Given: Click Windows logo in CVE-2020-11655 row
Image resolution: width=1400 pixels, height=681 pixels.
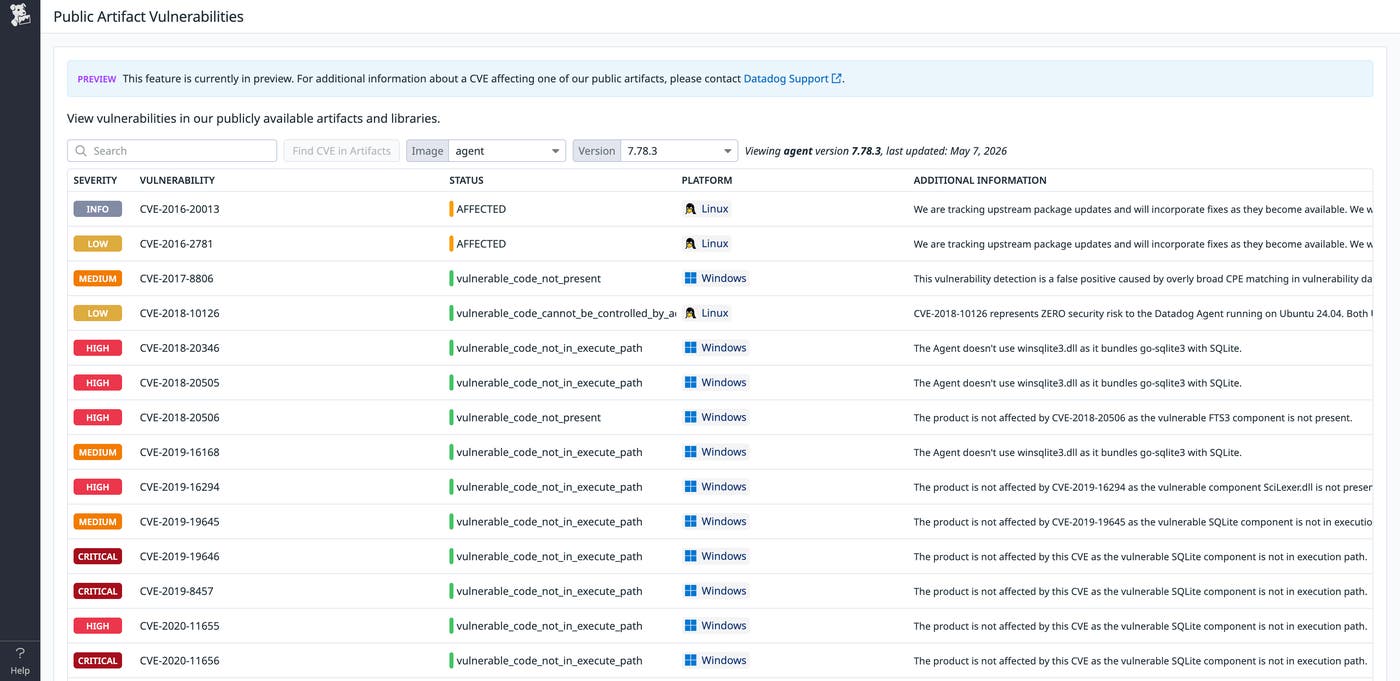Looking at the screenshot, I should [x=690, y=626].
